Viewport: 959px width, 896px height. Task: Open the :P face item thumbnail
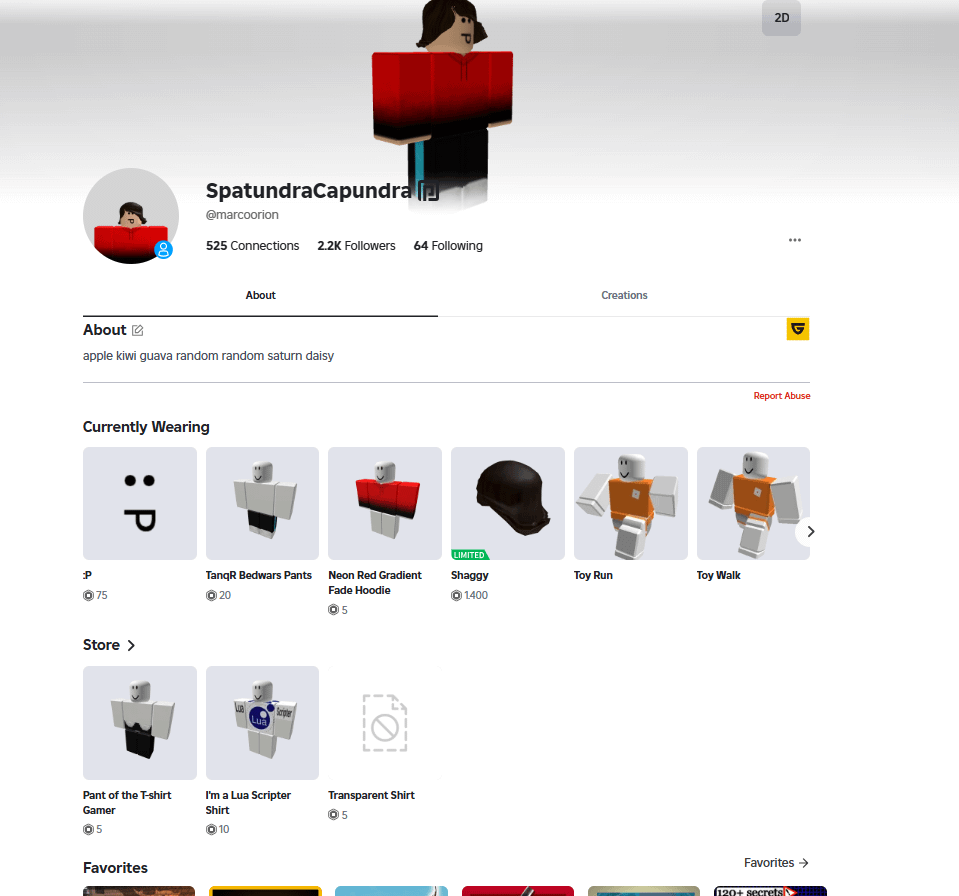[140, 503]
